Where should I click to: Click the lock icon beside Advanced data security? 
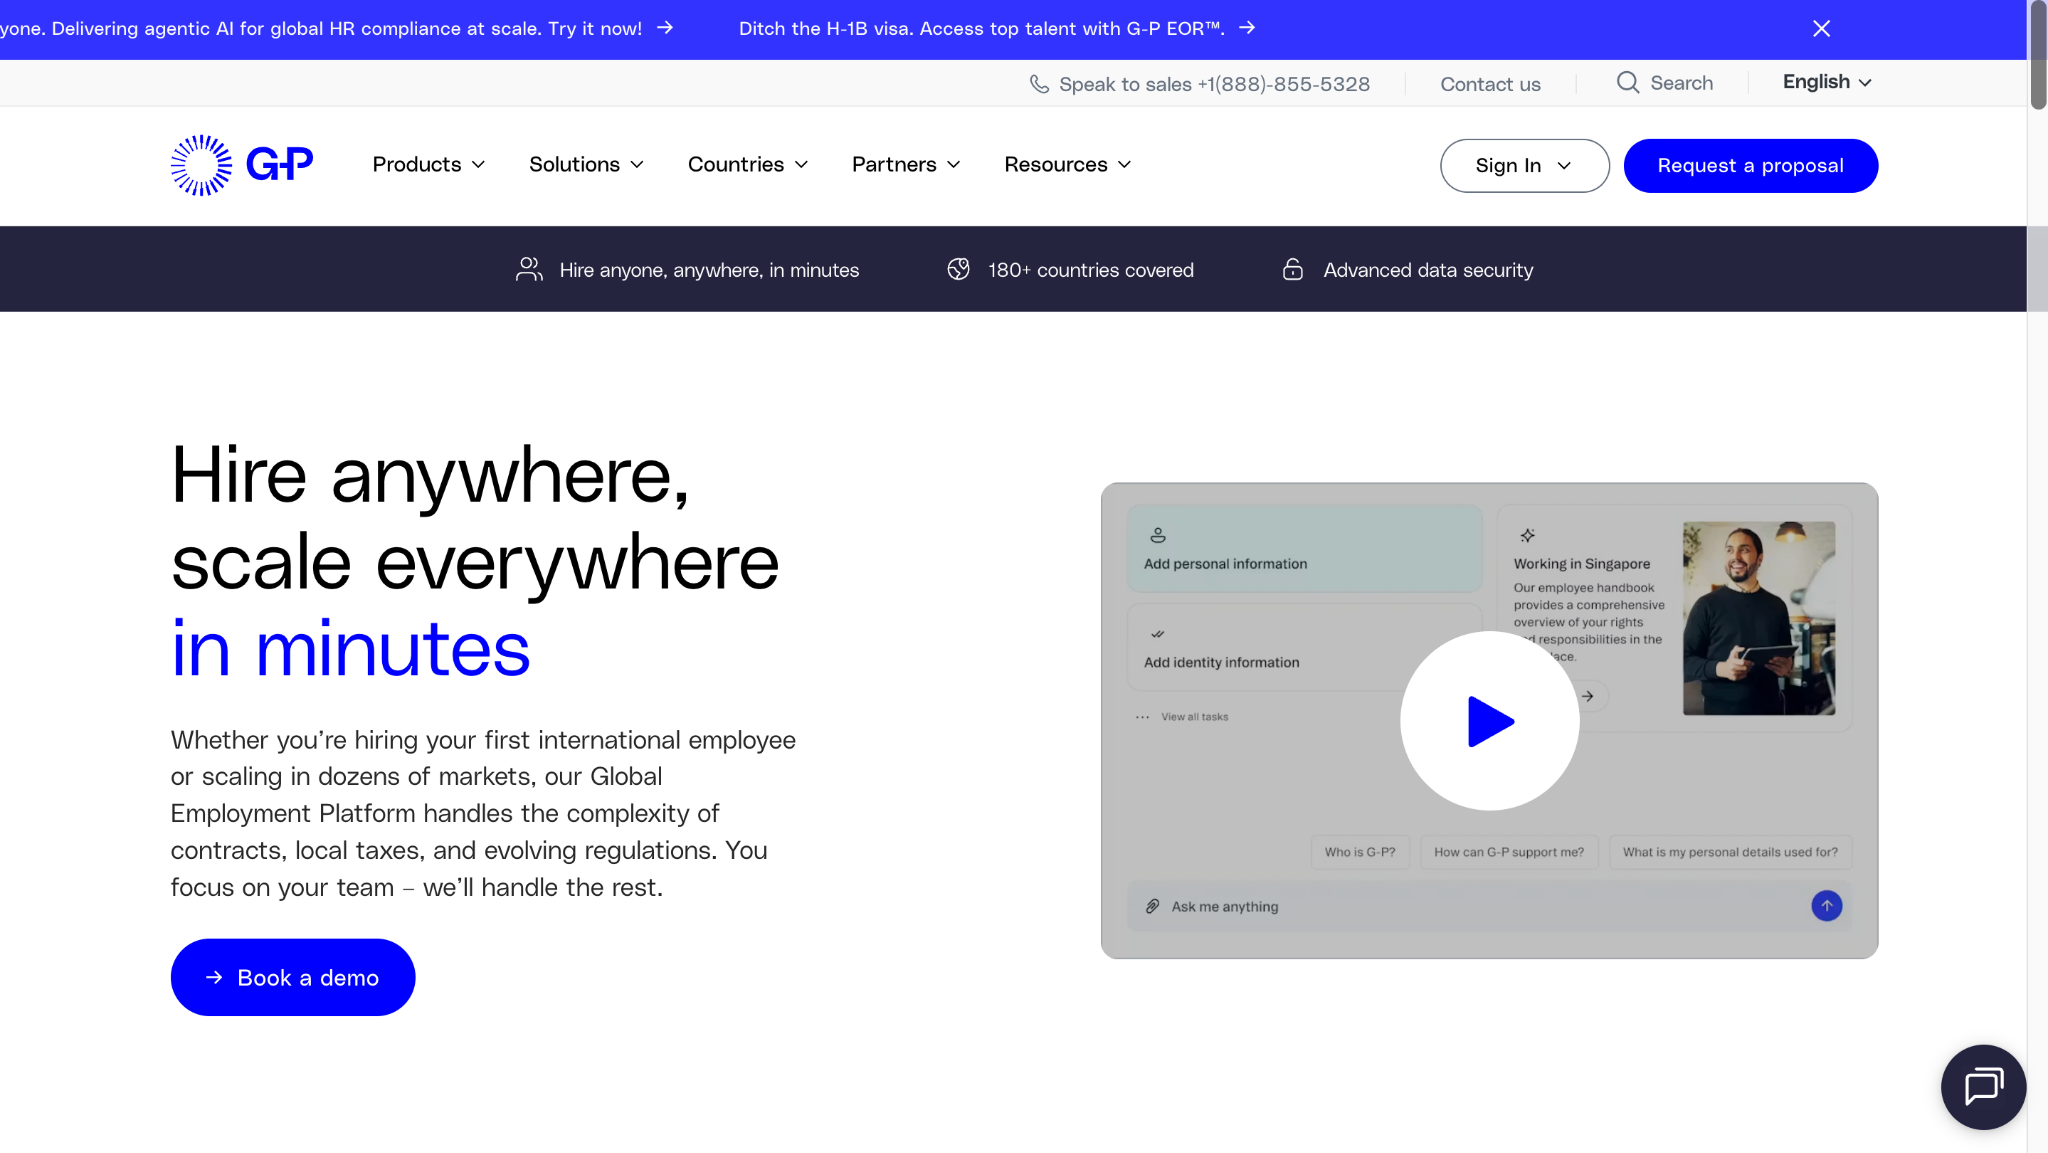click(x=1292, y=269)
